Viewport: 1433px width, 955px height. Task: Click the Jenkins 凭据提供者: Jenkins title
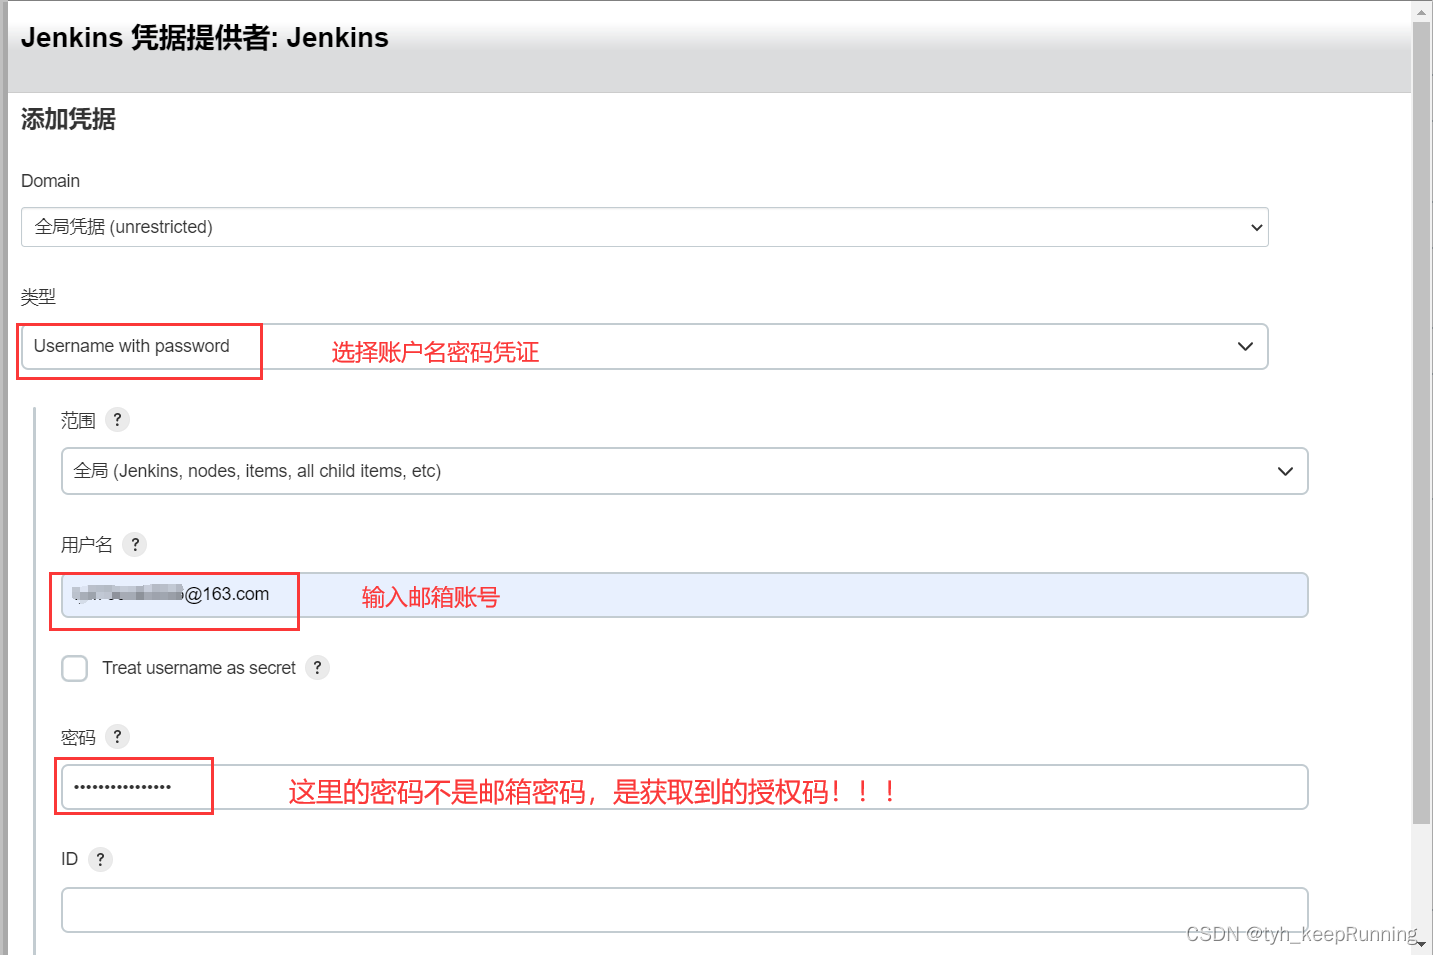point(205,38)
